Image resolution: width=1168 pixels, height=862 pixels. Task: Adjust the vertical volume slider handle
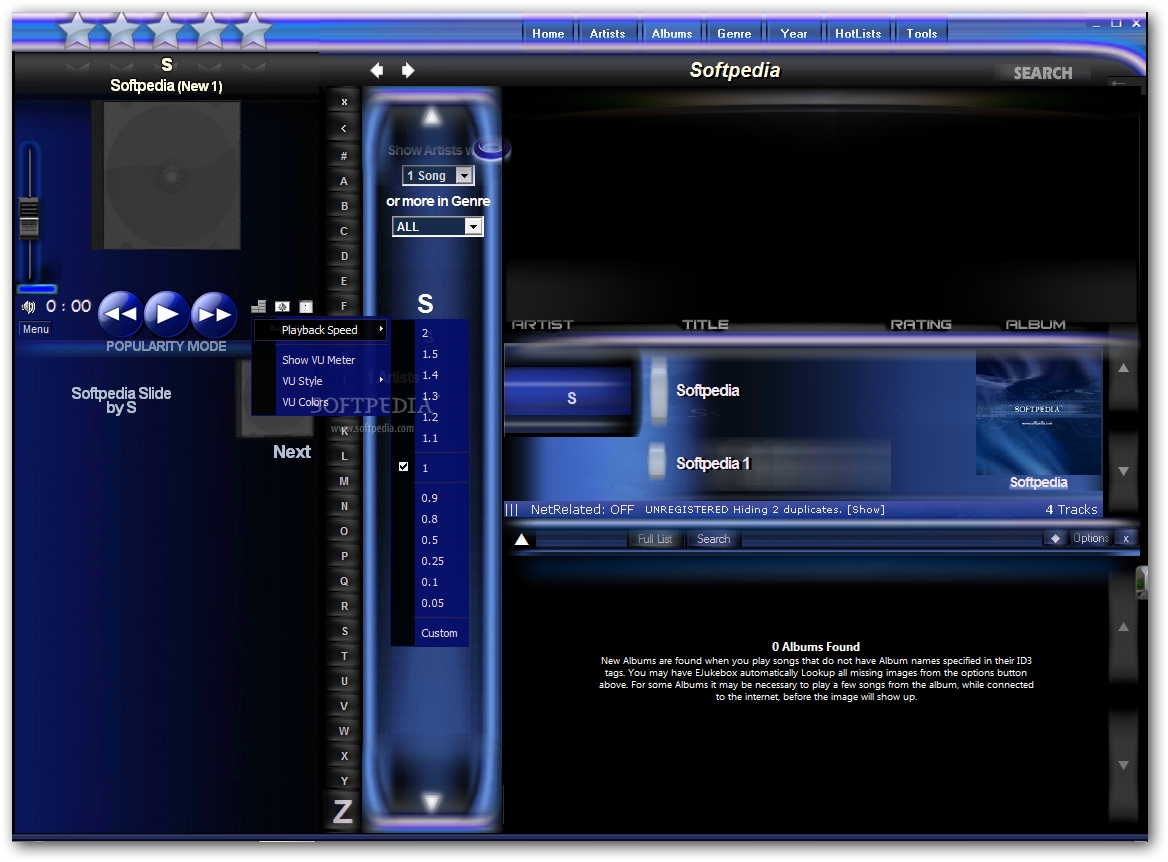(29, 218)
